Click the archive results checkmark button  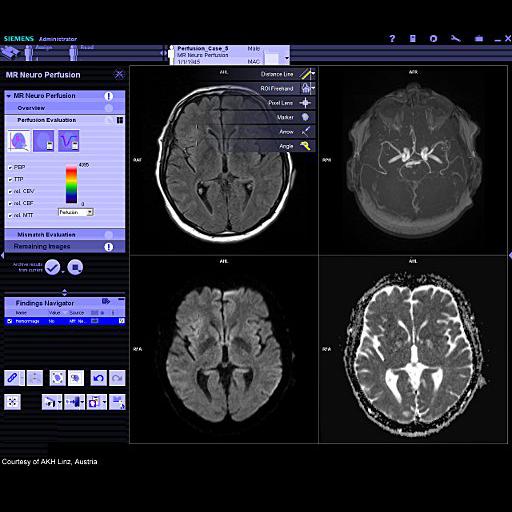click(53, 267)
